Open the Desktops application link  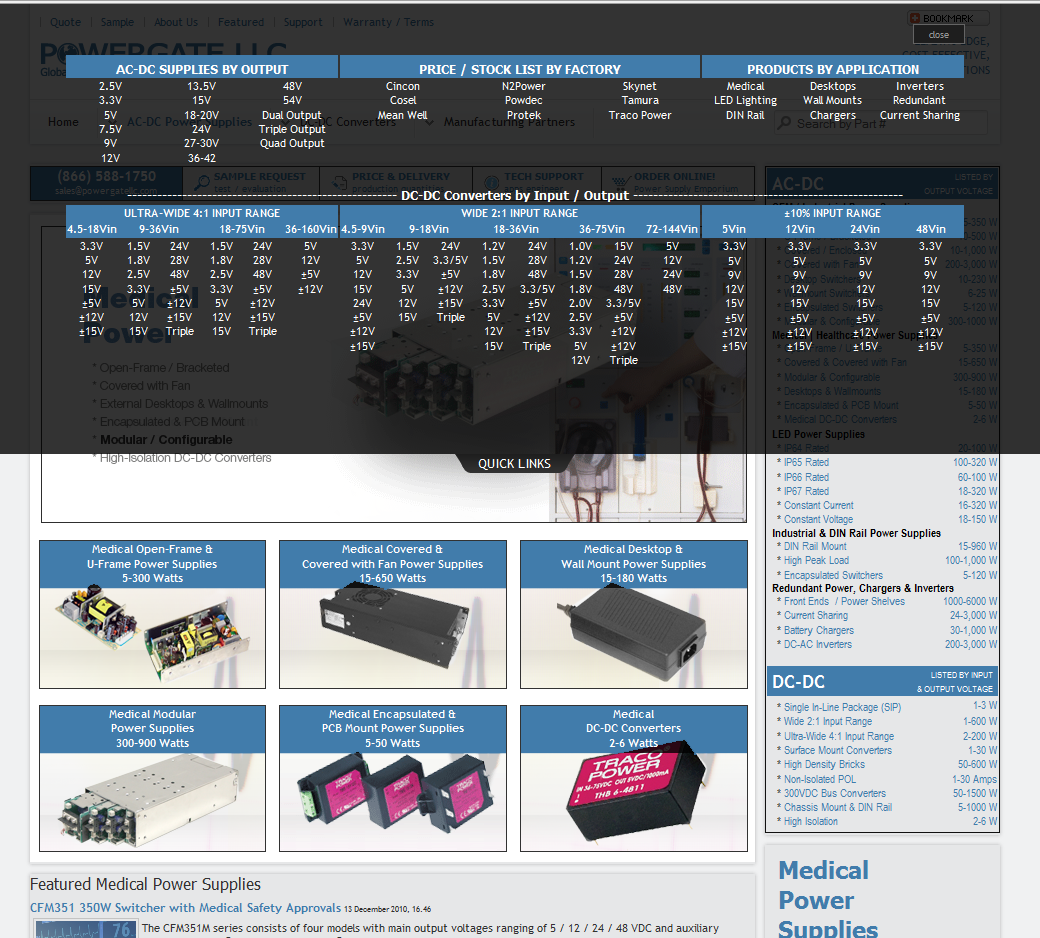pyautogui.click(x=832, y=86)
